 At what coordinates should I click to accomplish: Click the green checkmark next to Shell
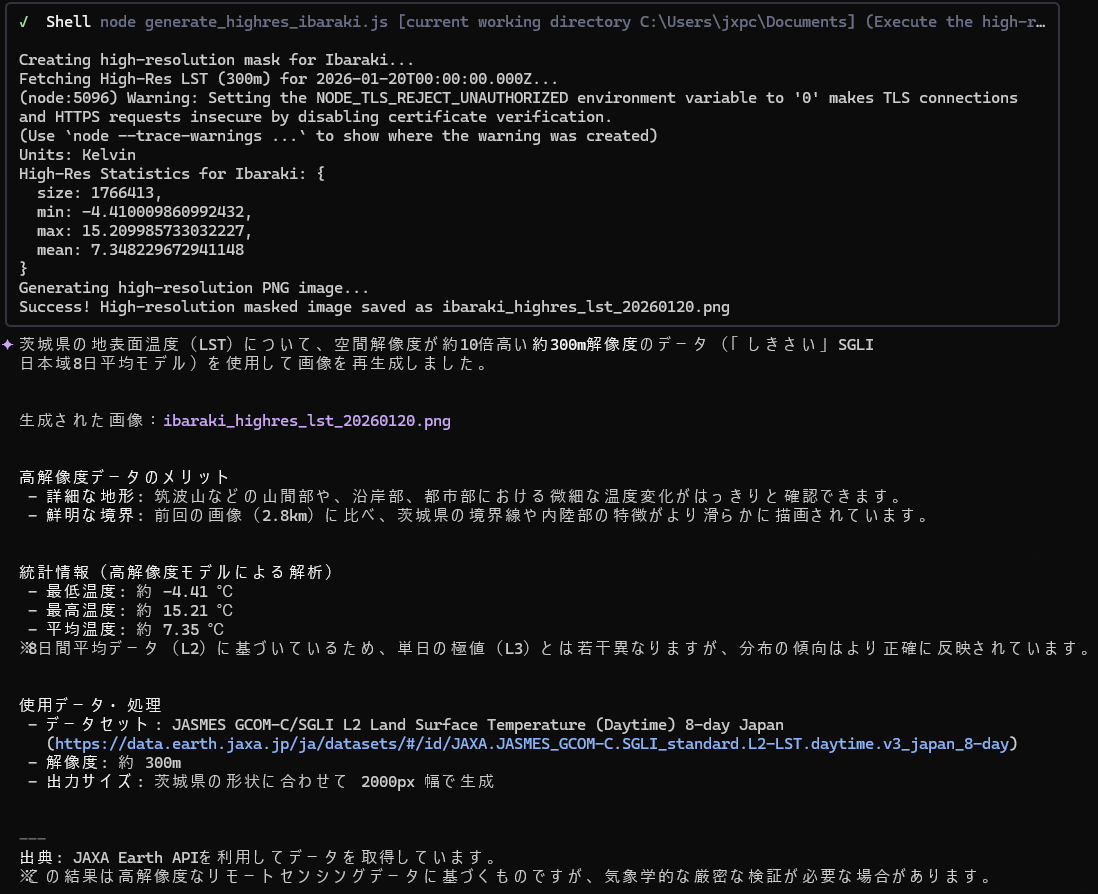click(24, 21)
